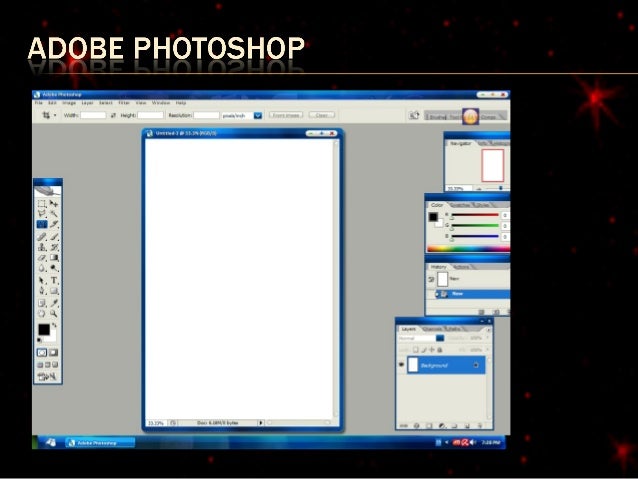Select the Move tool
The width and height of the screenshot is (638, 479).
54,203
